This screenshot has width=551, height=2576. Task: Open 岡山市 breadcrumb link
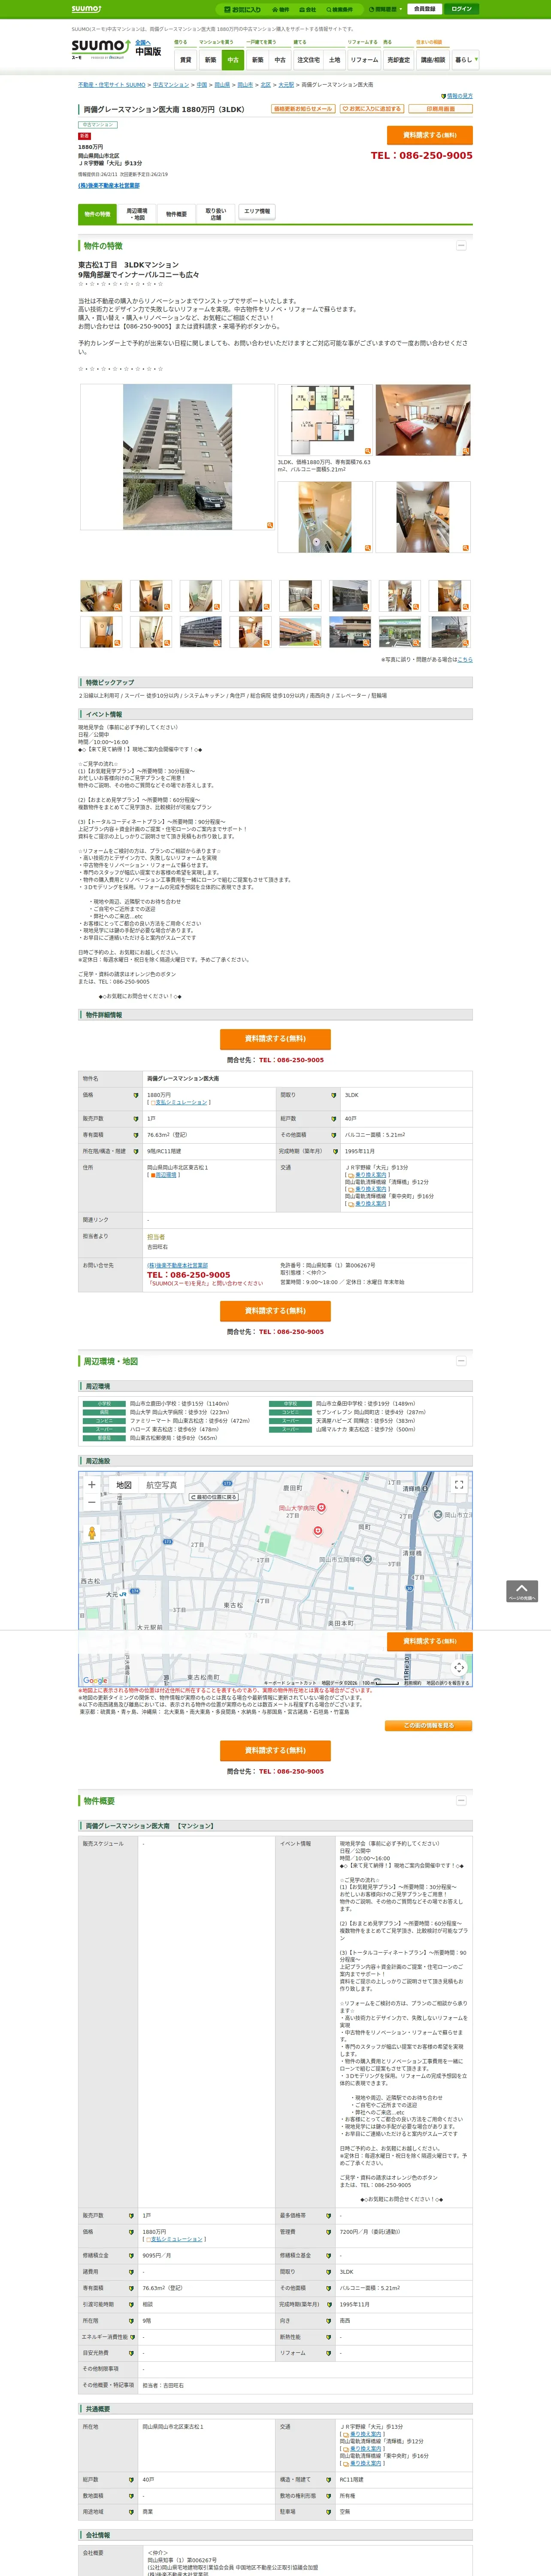click(245, 85)
